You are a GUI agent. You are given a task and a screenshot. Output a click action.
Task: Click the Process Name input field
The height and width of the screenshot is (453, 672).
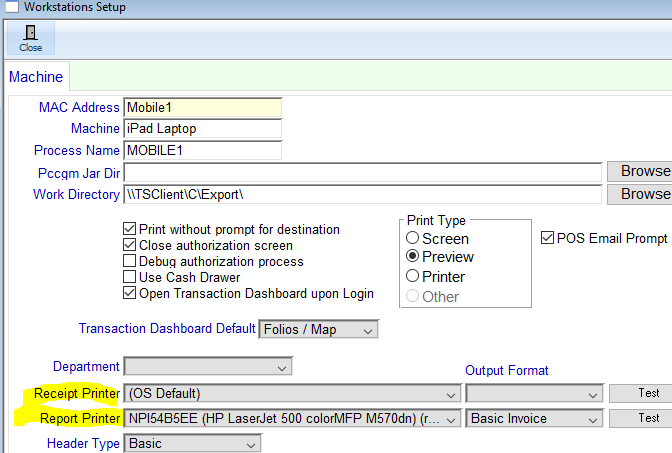(x=203, y=150)
